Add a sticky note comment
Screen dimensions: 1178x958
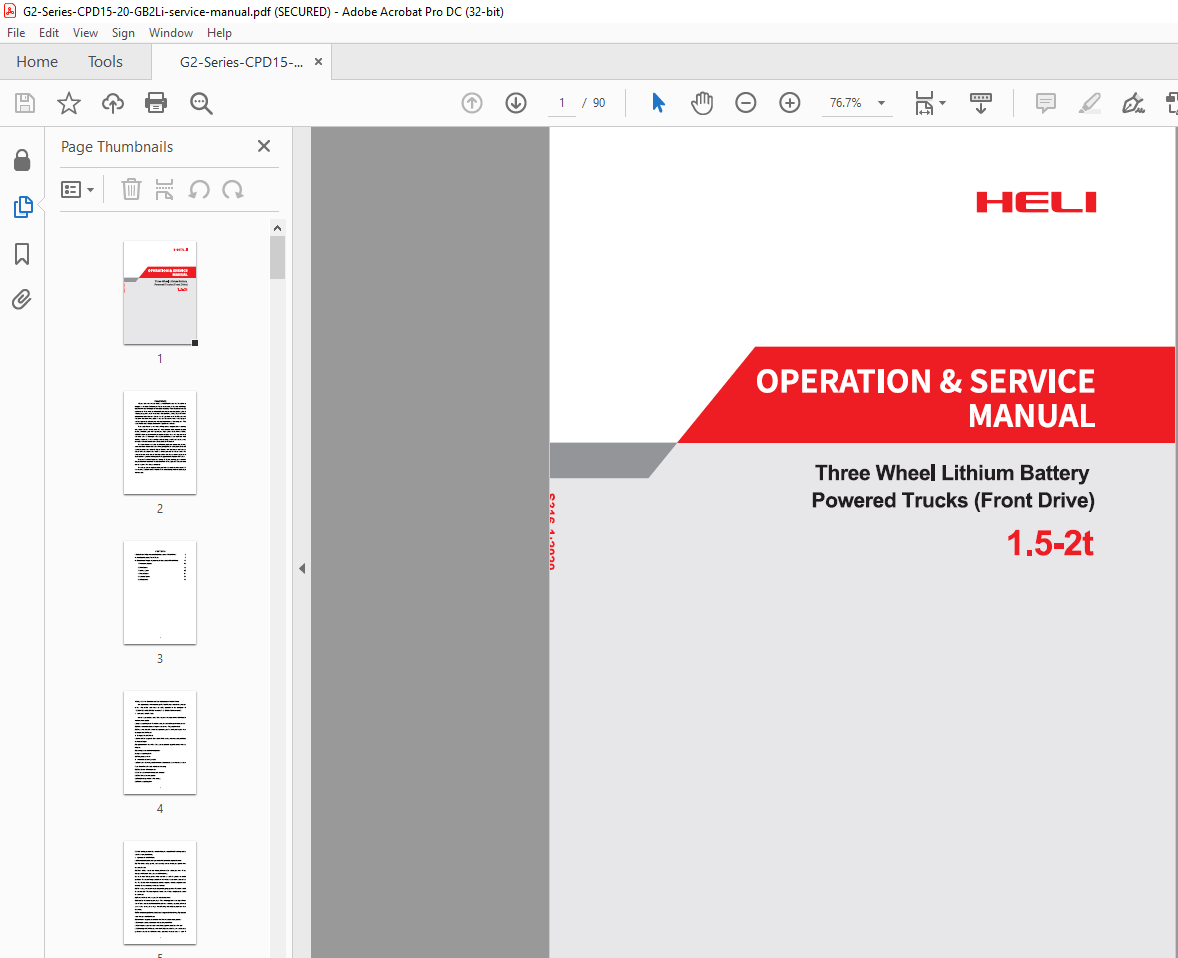click(1045, 103)
